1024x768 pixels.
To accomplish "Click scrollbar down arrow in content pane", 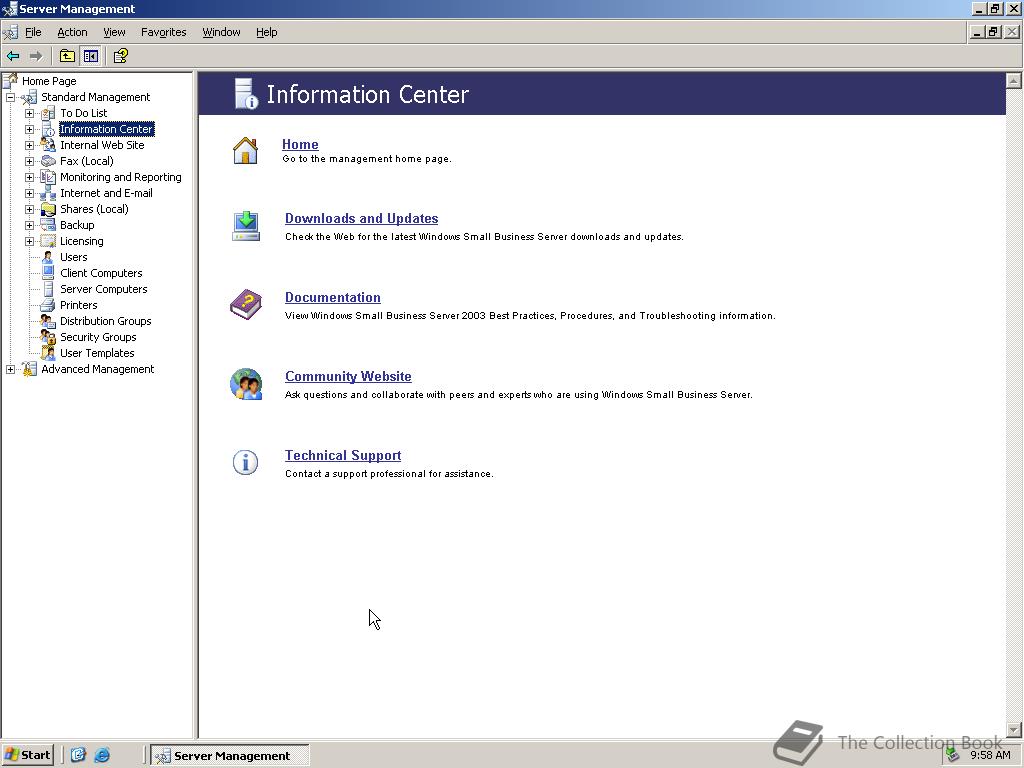I will [x=1014, y=729].
